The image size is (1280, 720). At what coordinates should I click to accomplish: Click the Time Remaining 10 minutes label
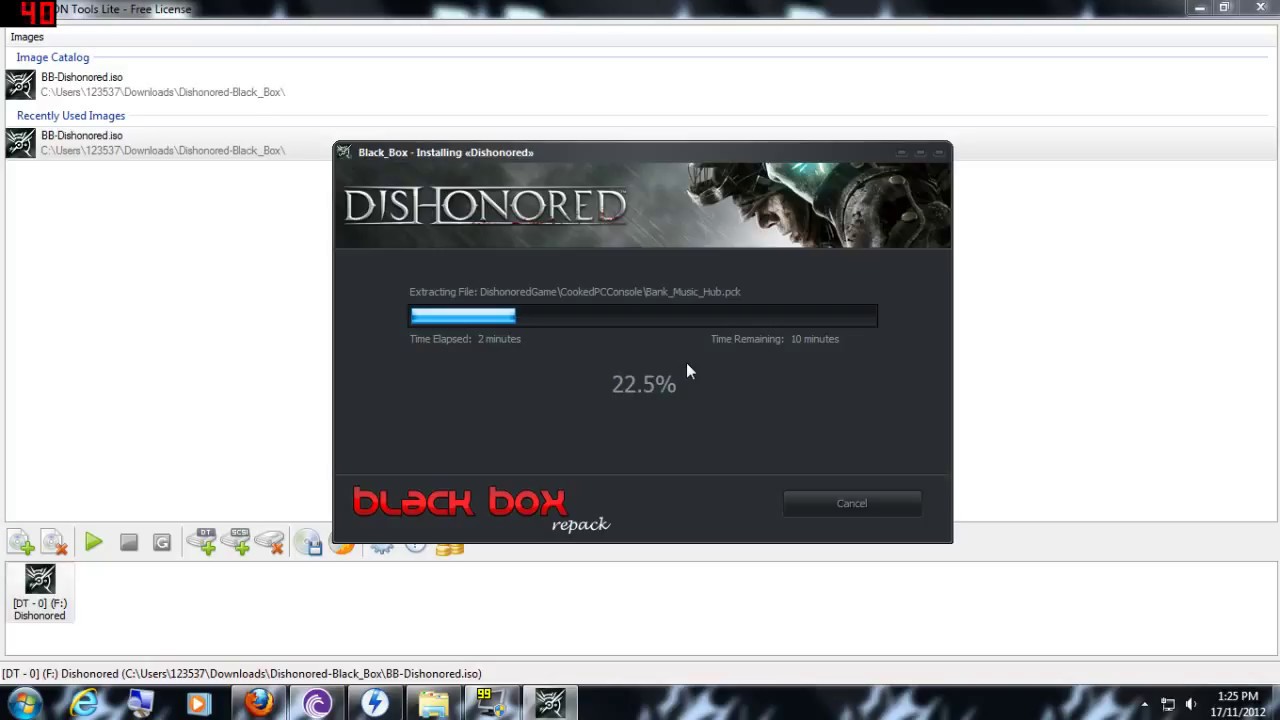pos(775,339)
